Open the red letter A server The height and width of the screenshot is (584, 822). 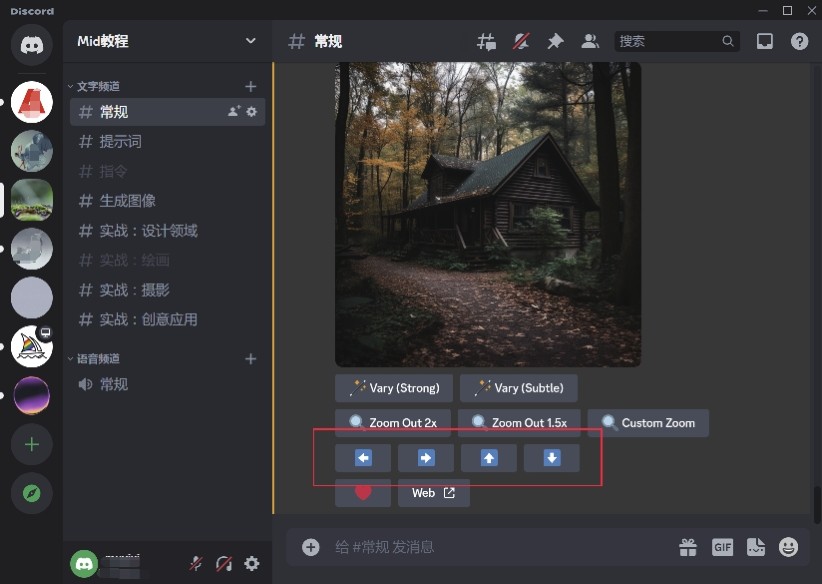pyautogui.click(x=31, y=102)
